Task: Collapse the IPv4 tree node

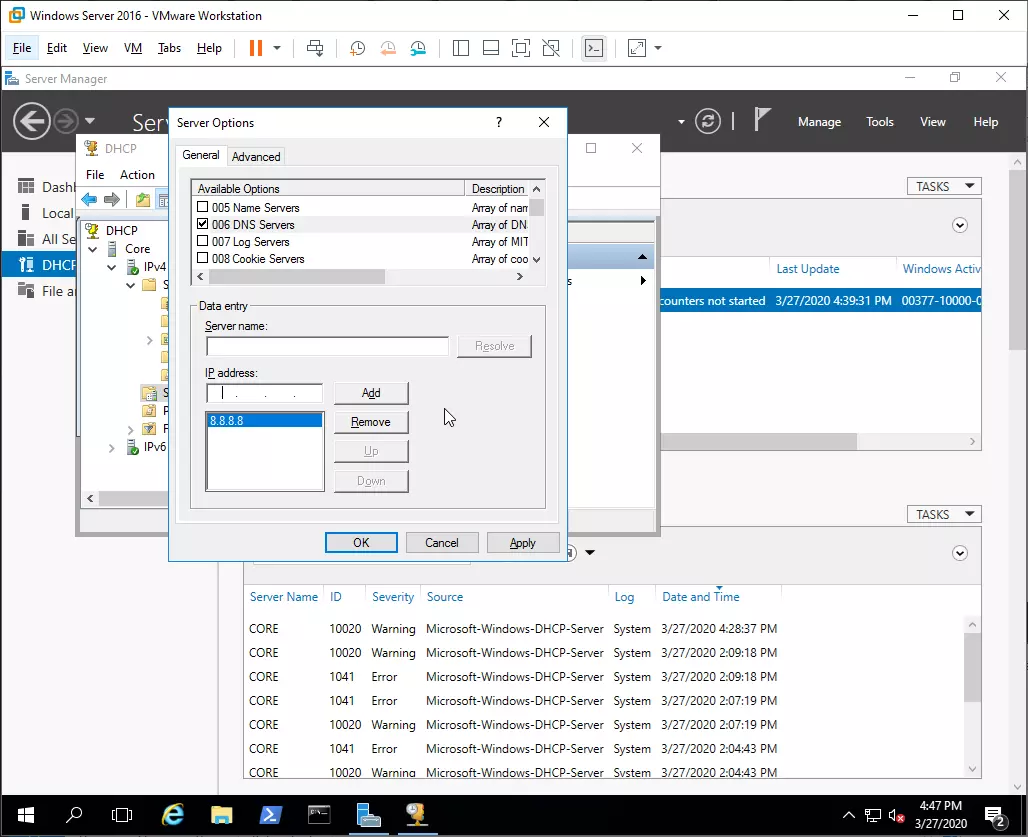Action: click(x=112, y=267)
